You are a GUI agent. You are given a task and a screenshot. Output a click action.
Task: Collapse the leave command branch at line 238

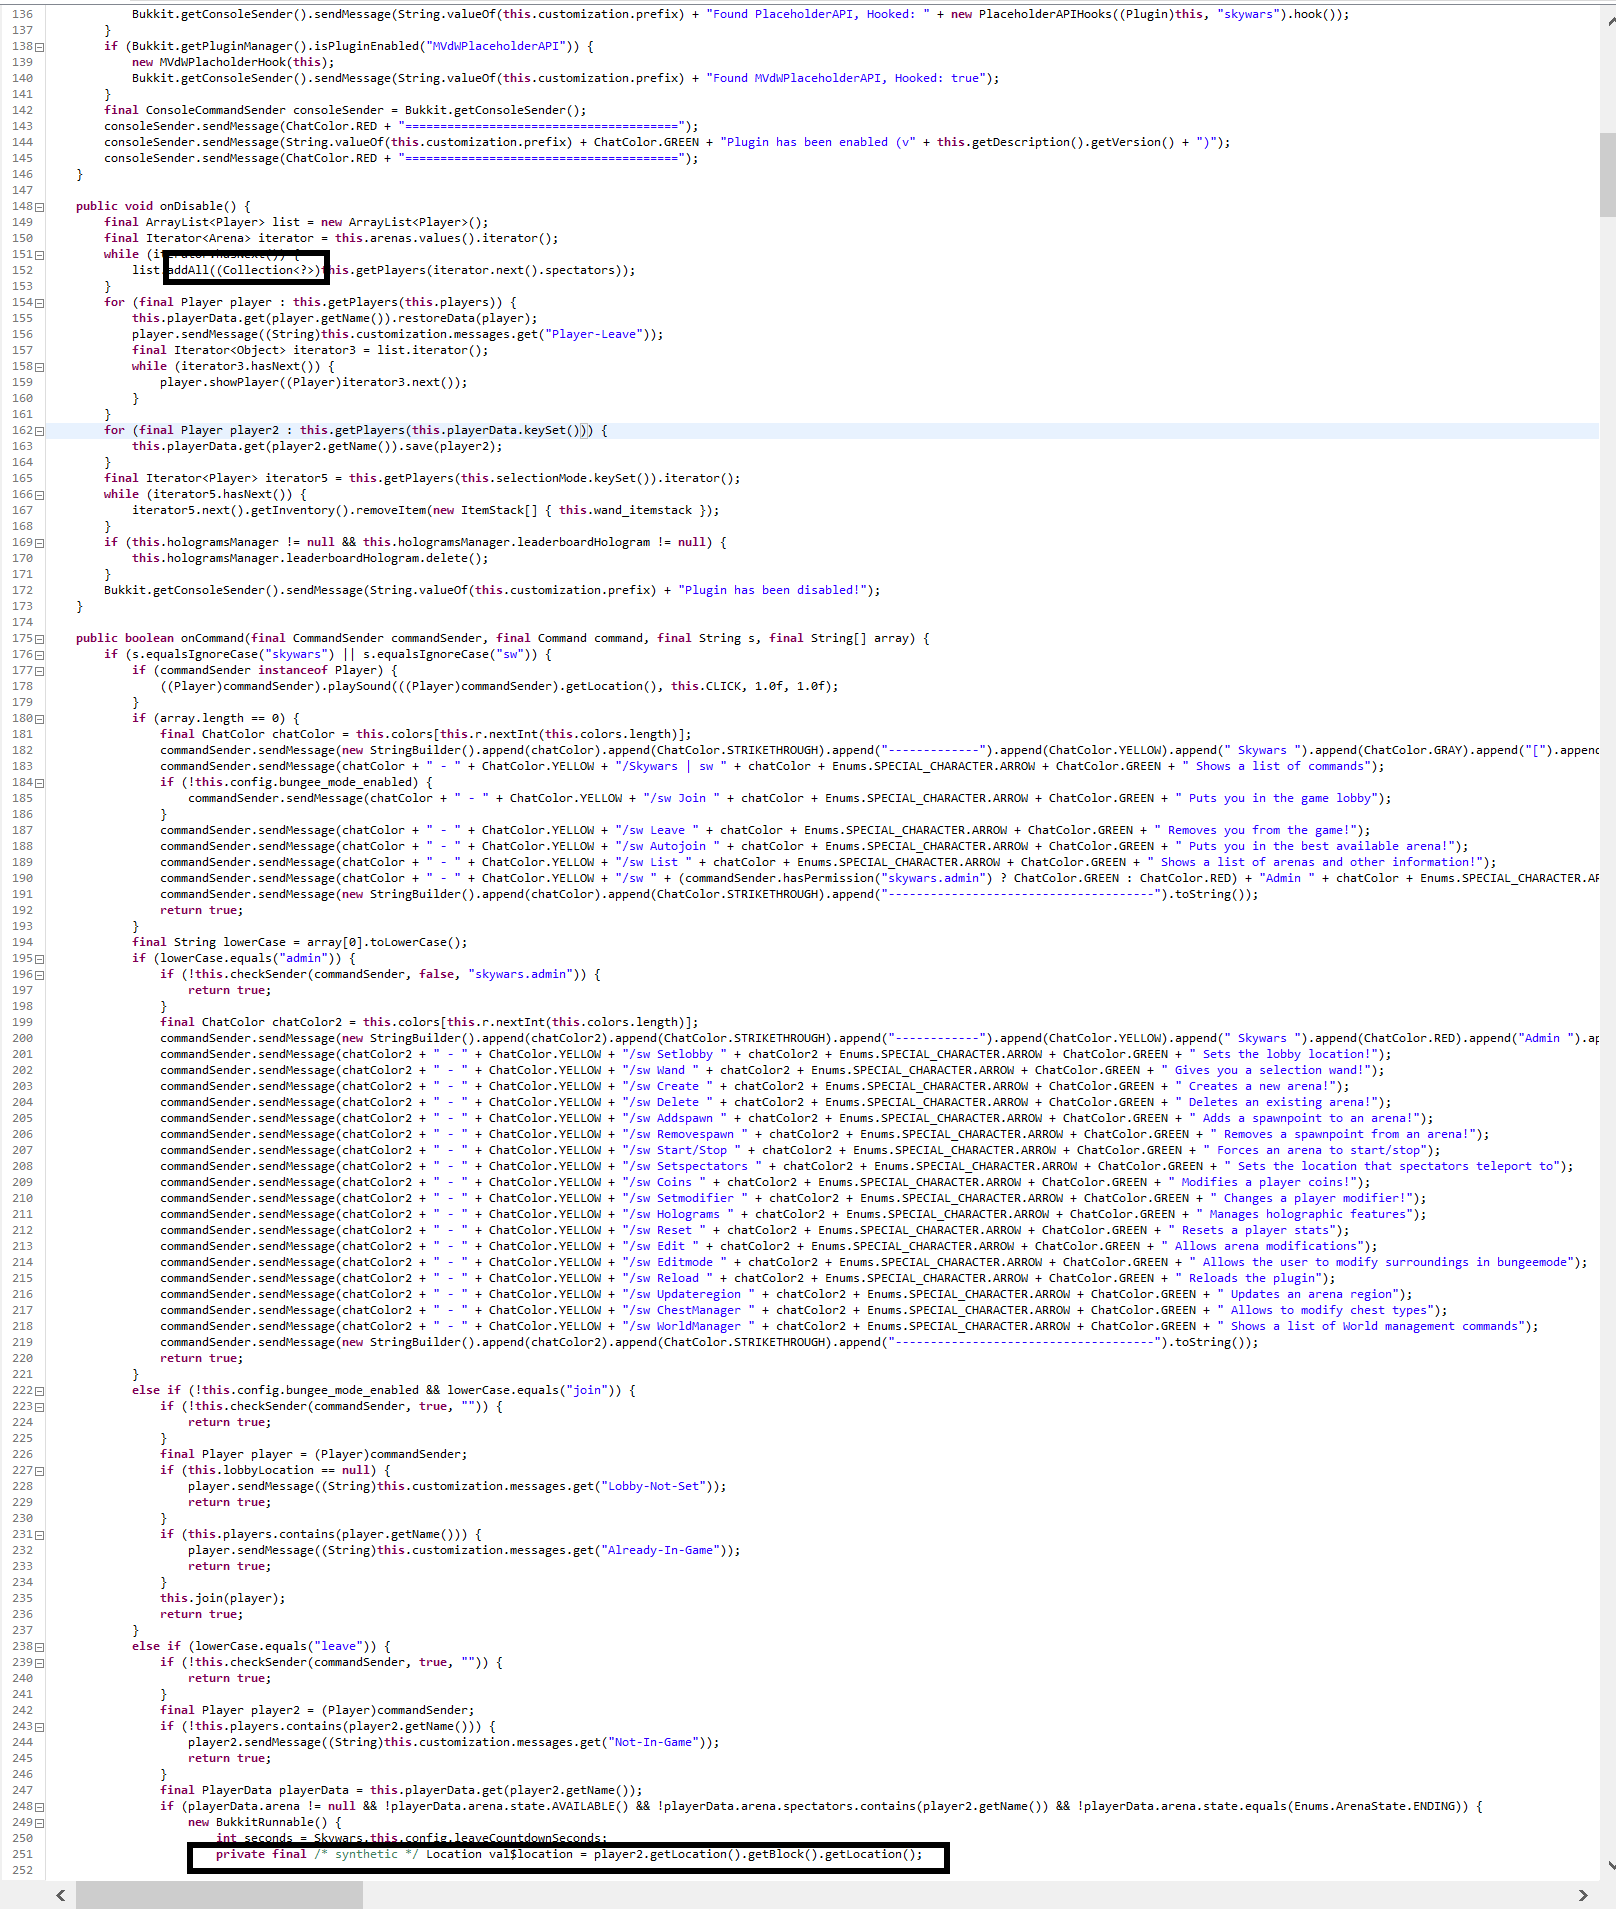click(x=38, y=1646)
